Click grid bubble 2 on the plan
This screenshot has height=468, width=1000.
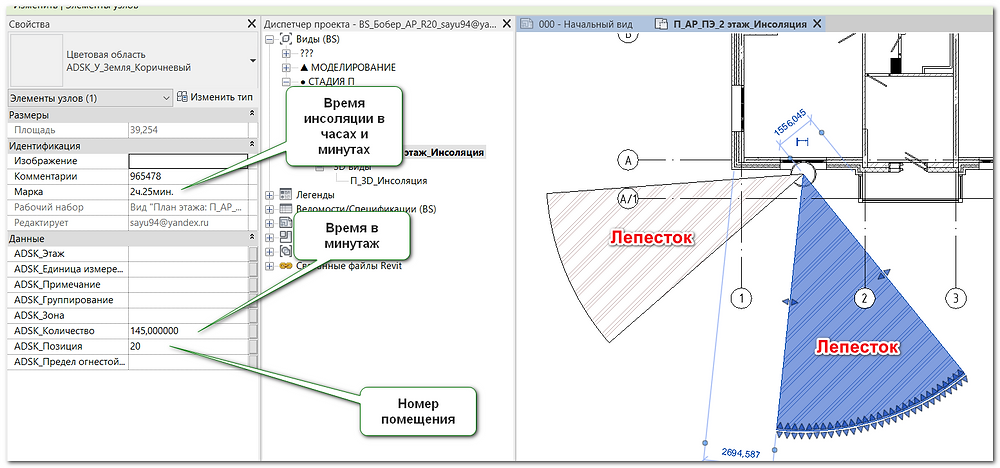click(864, 297)
